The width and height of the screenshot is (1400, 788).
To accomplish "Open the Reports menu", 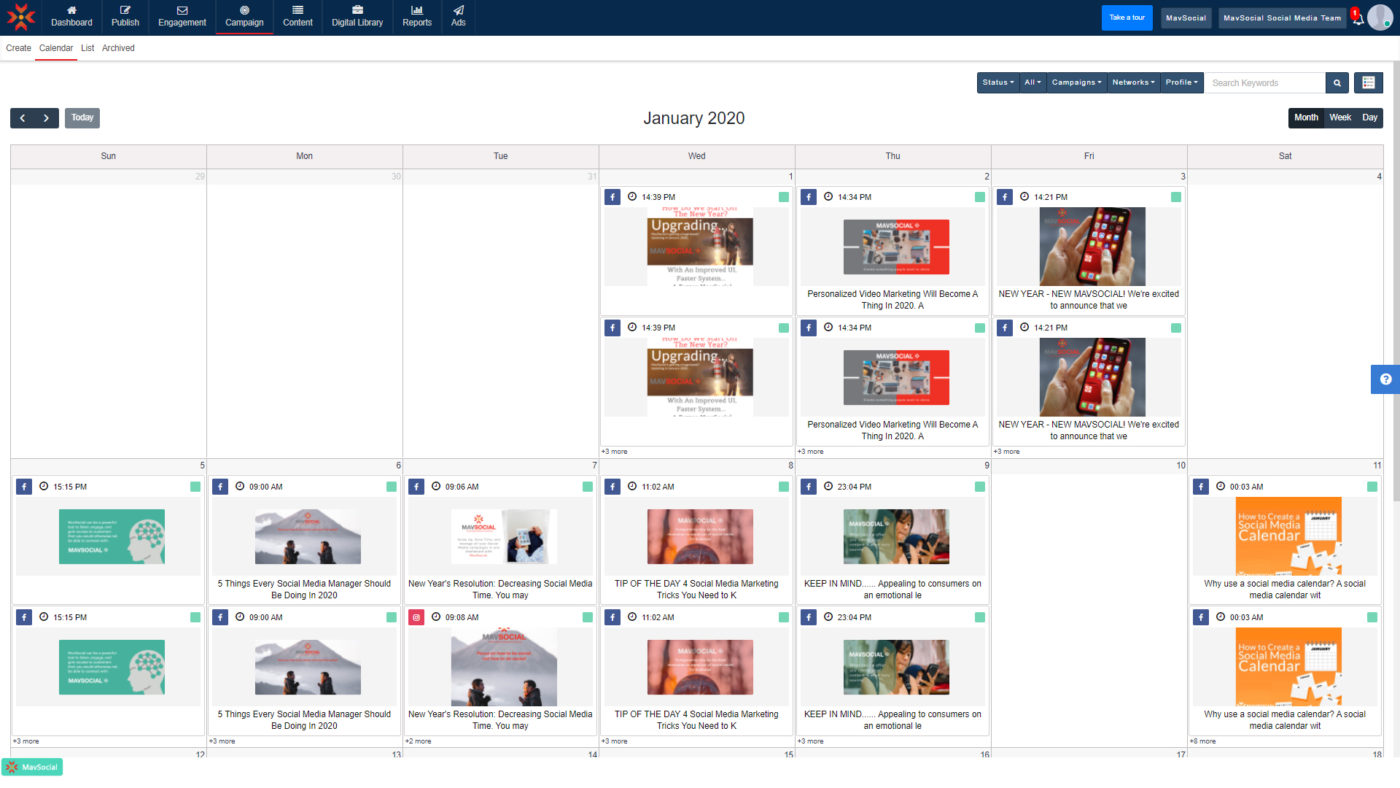I will point(417,17).
